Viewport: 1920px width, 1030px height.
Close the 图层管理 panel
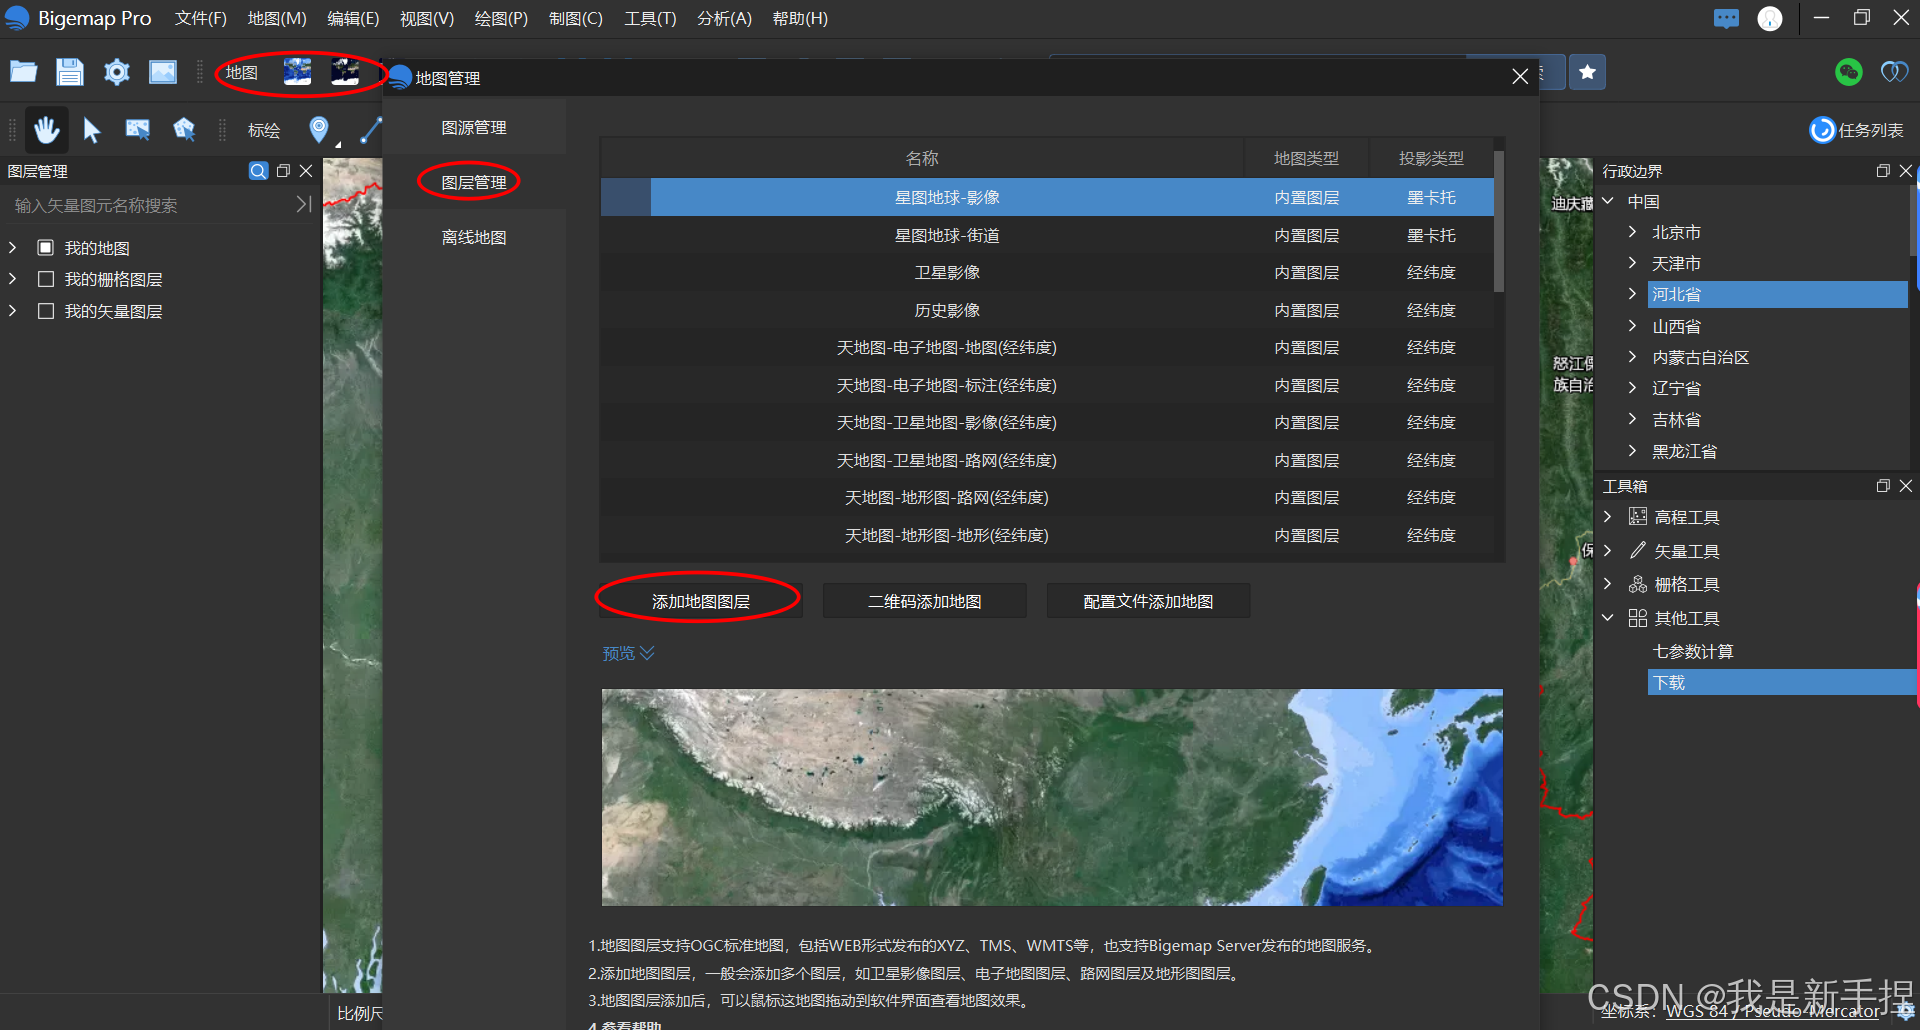pyautogui.click(x=306, y=171)
